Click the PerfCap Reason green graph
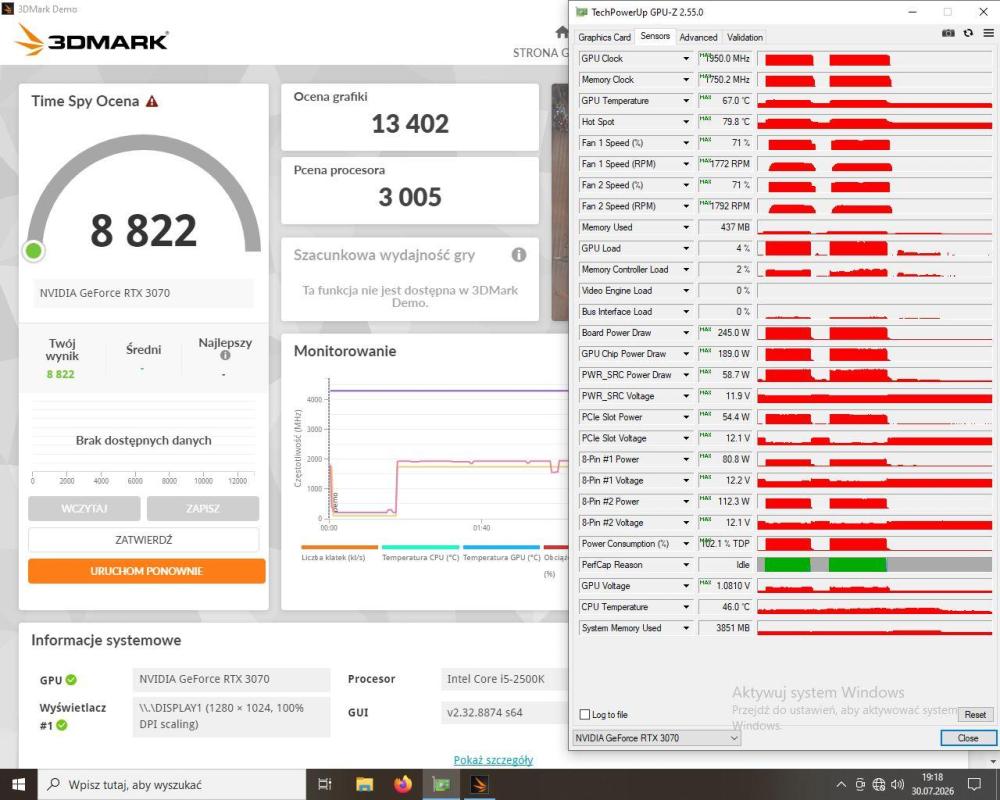Screen dimensions: 1000x800 point(825,565)
